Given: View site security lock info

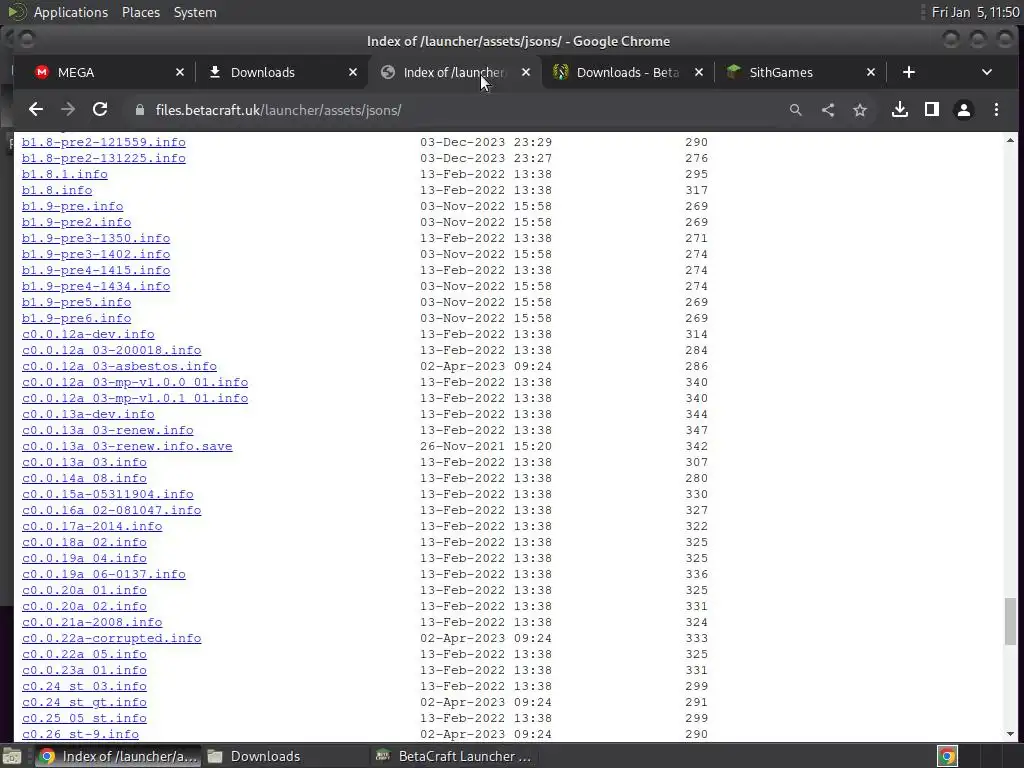Looking at the screenshot, I should pos(139,110).
